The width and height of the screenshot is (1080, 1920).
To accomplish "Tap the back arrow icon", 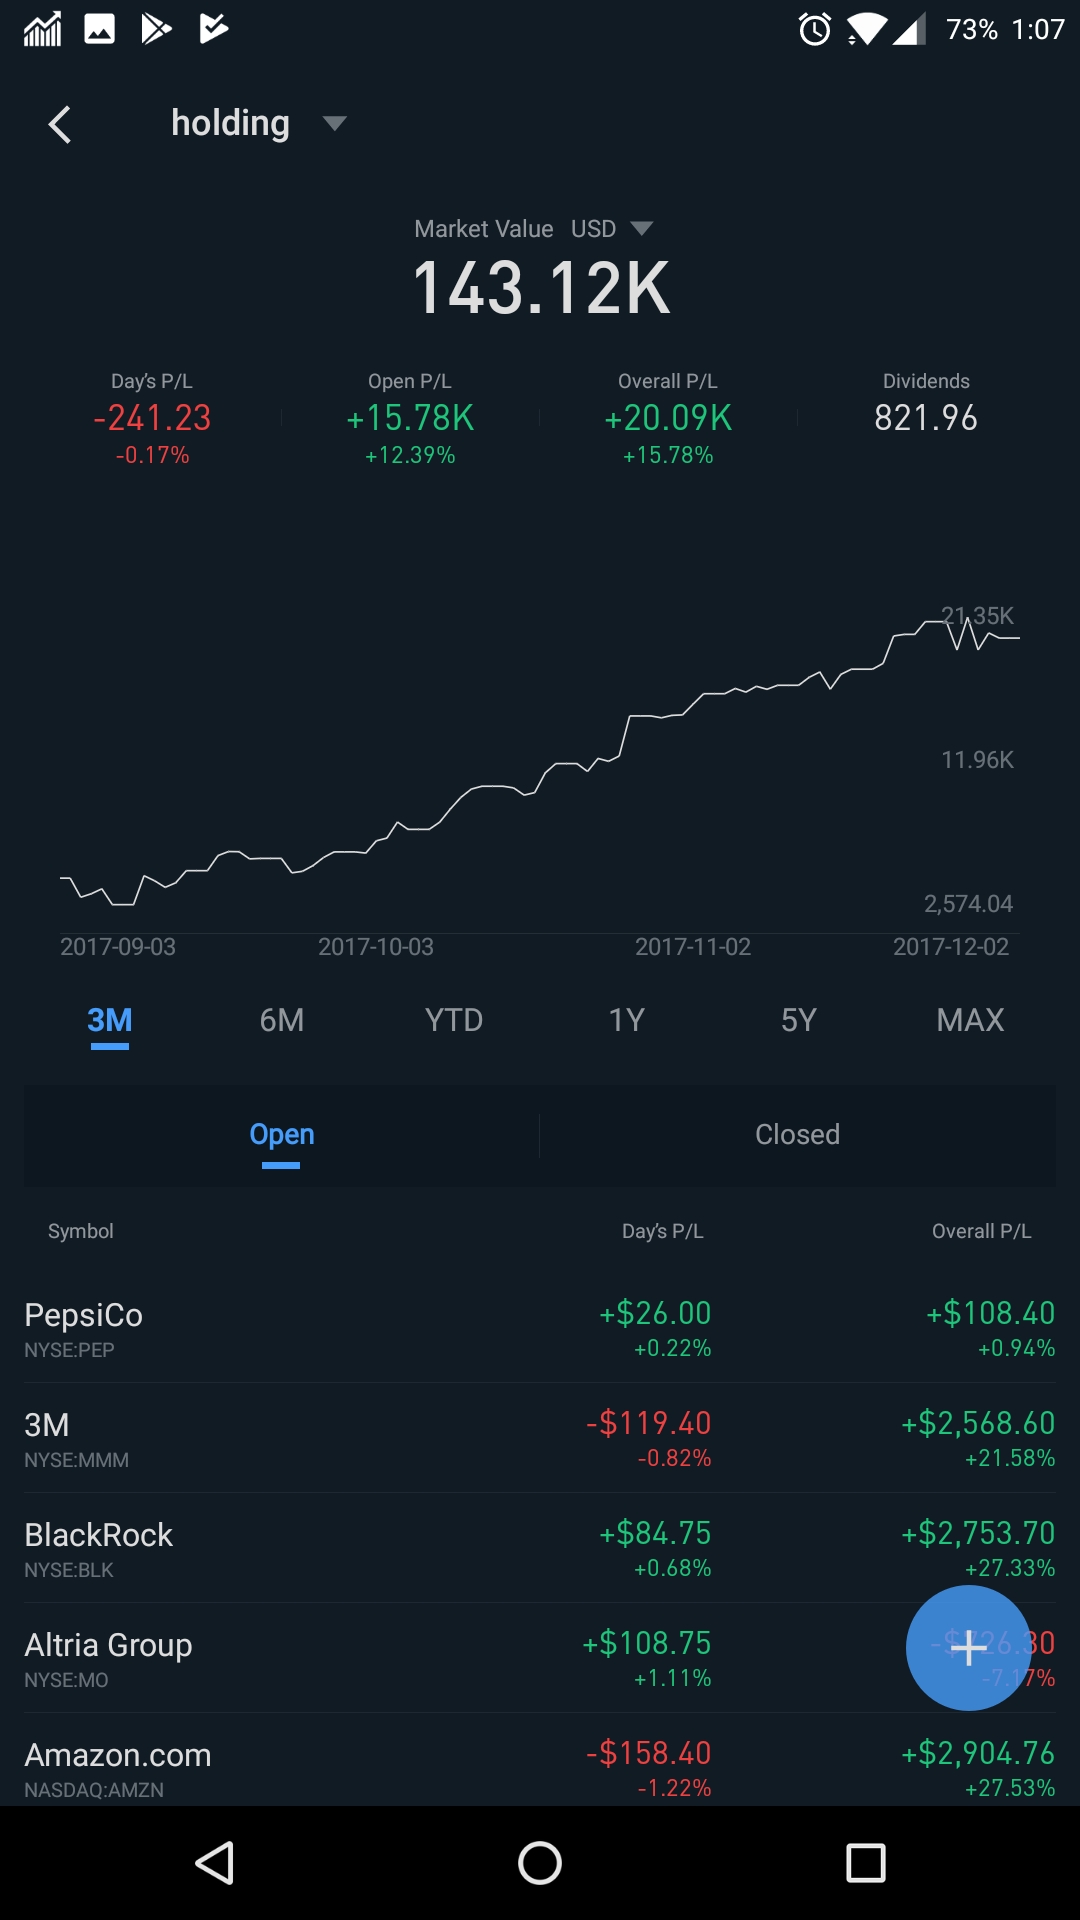I will [60, 125].
